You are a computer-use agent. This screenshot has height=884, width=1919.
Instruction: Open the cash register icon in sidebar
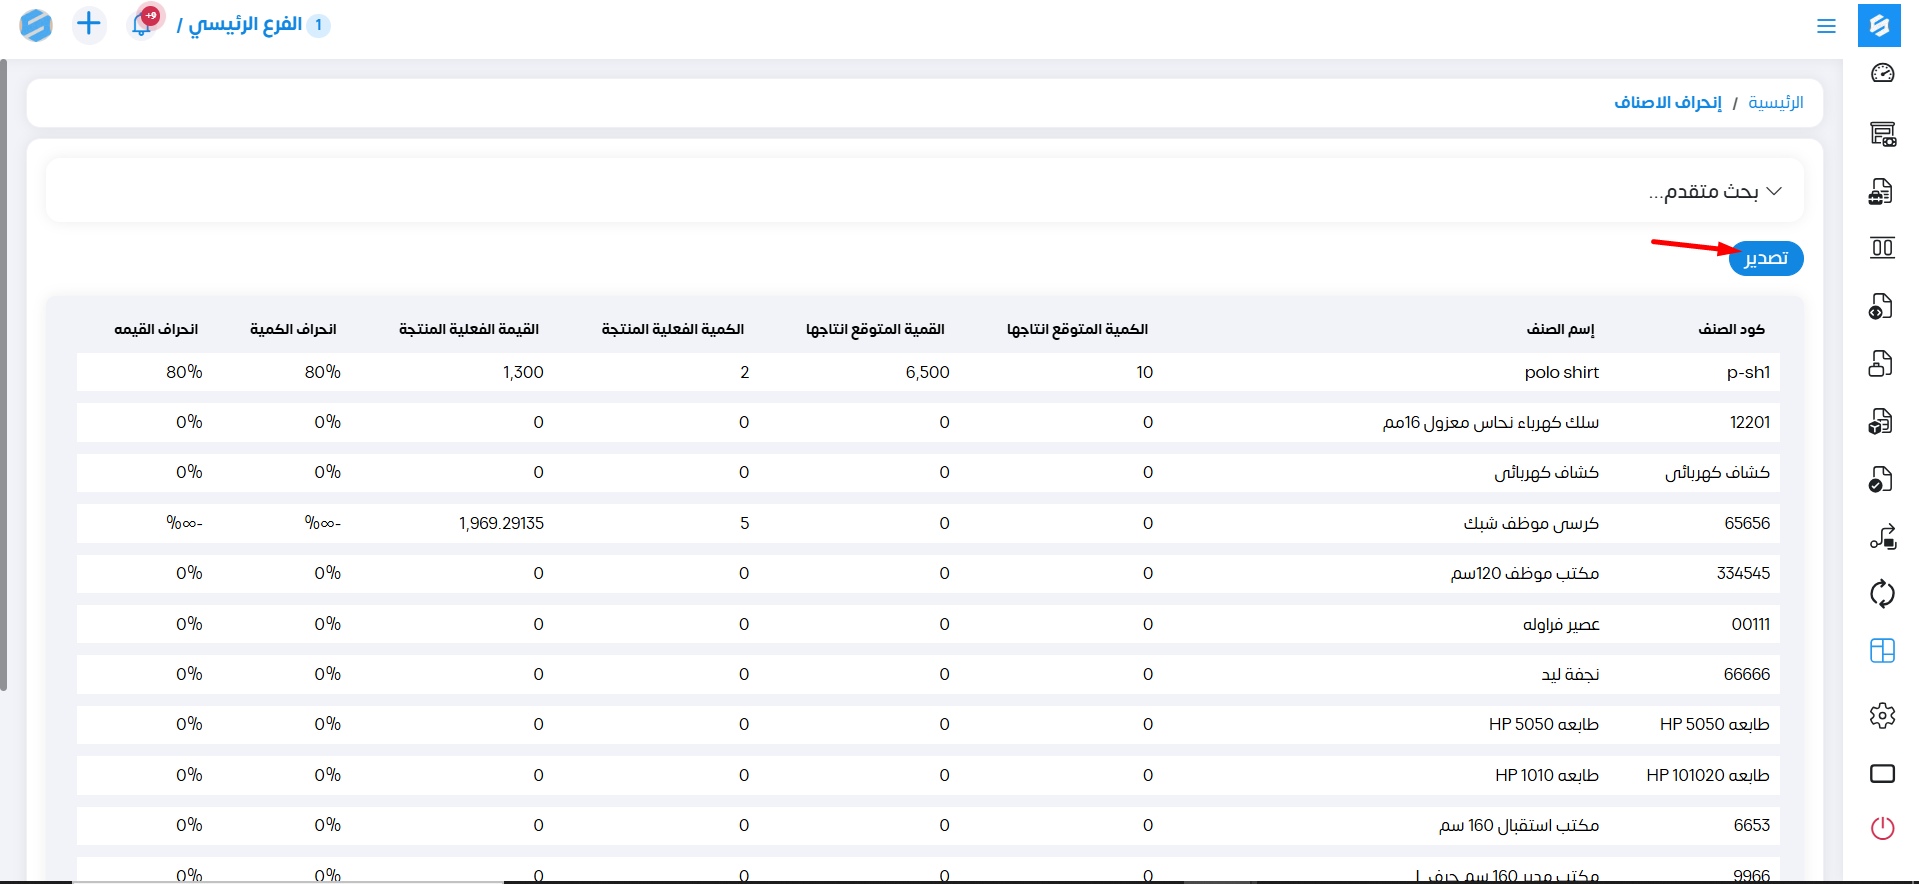[1882, 134]
